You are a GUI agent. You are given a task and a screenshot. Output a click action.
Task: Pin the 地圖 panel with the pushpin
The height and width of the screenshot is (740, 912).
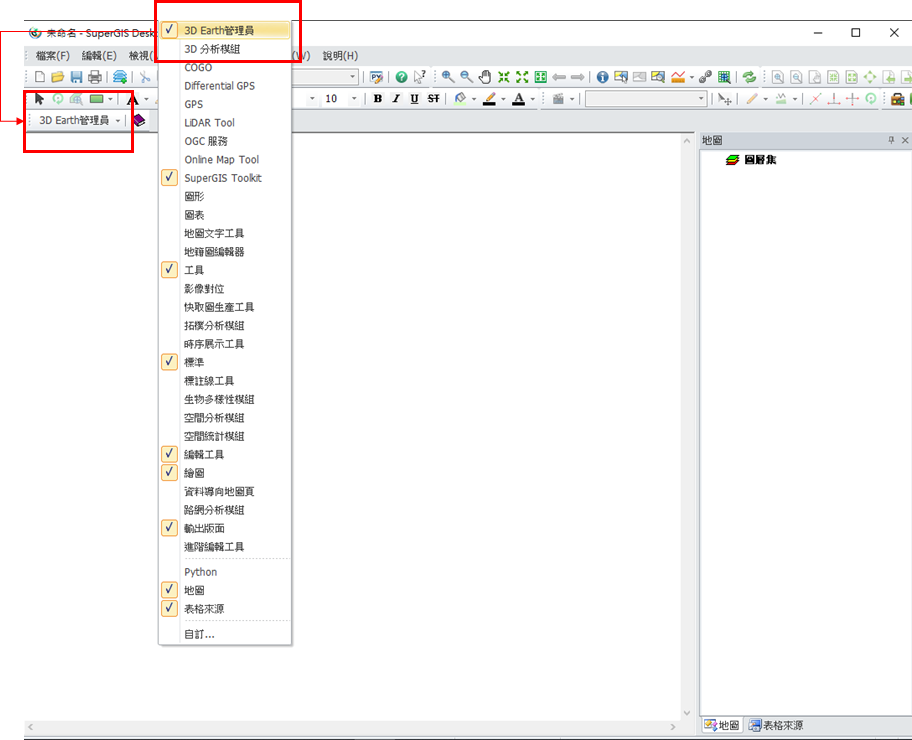[891, 140]
